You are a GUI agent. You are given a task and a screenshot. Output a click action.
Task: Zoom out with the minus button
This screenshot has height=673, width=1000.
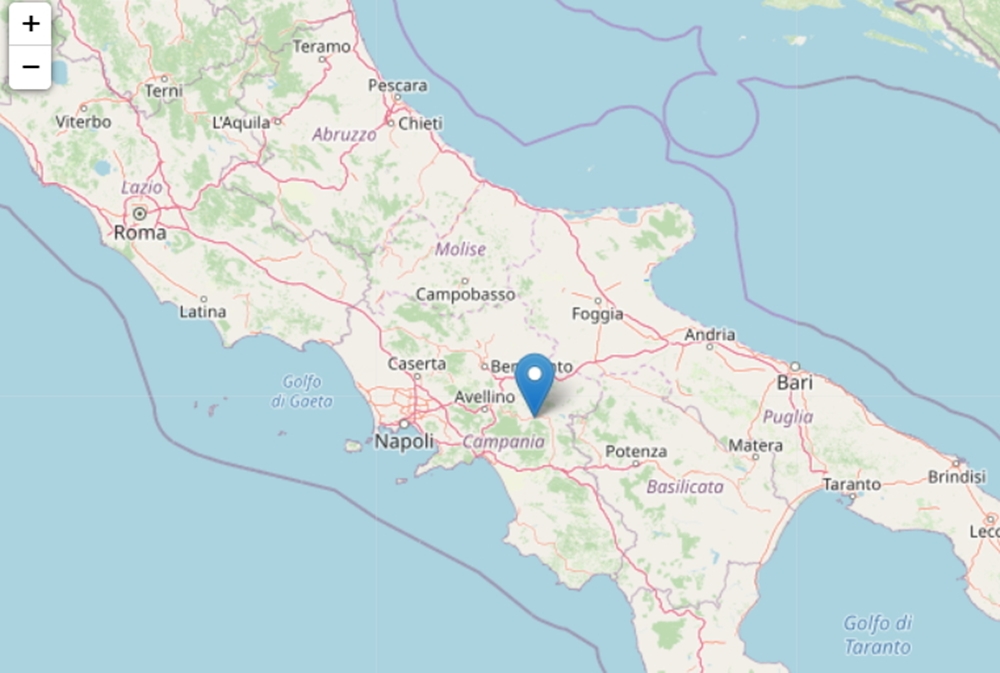click(30, 67)
